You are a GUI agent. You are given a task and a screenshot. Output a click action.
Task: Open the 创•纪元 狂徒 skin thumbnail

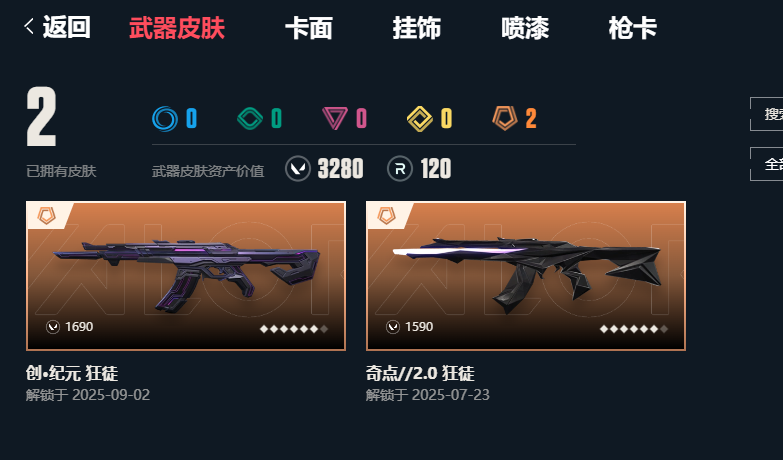tap(186, 276)
